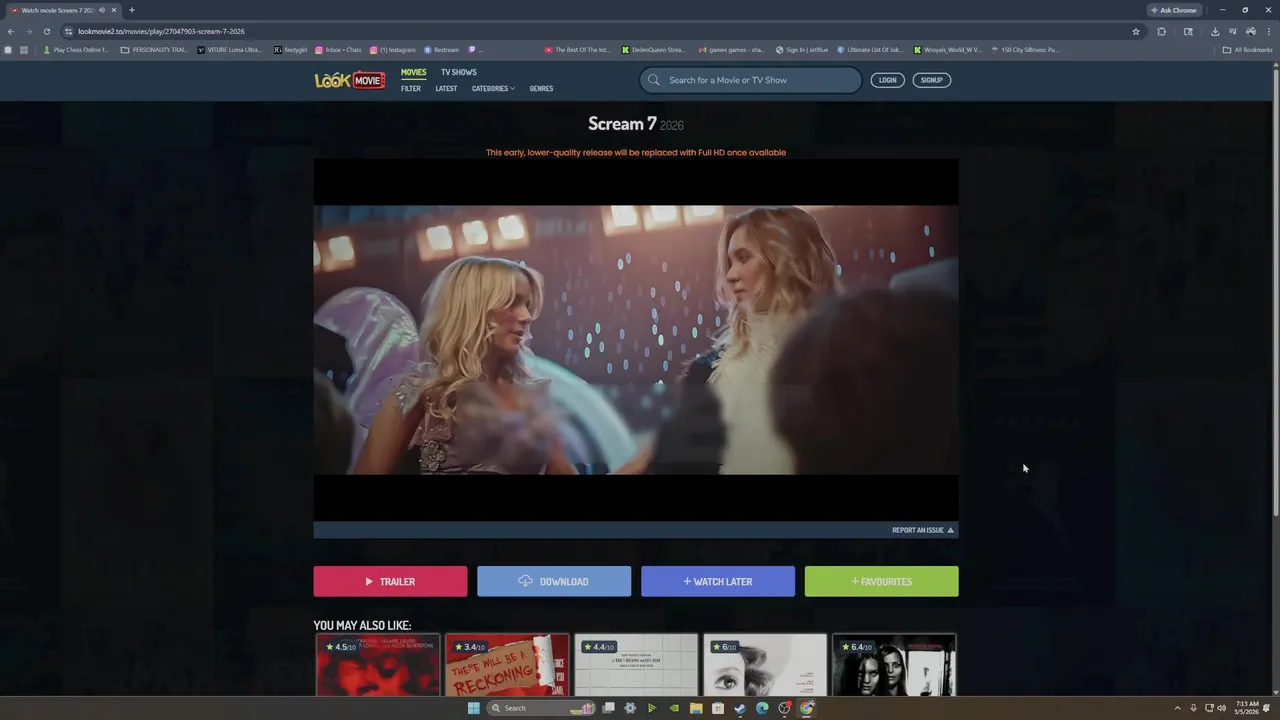Click the Ask Chrome button
The image size is (1280, 720).
[x=1174, y=10]
